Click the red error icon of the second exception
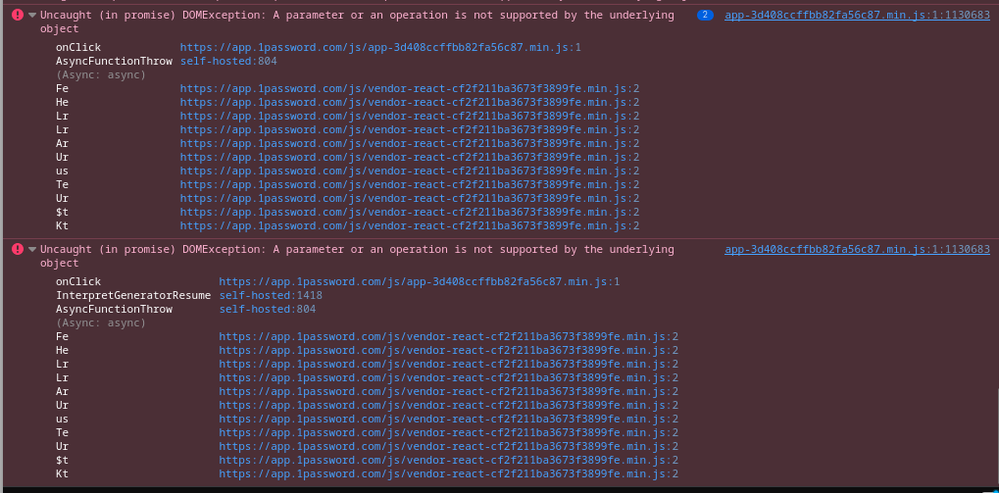 [x=17, y=250]
